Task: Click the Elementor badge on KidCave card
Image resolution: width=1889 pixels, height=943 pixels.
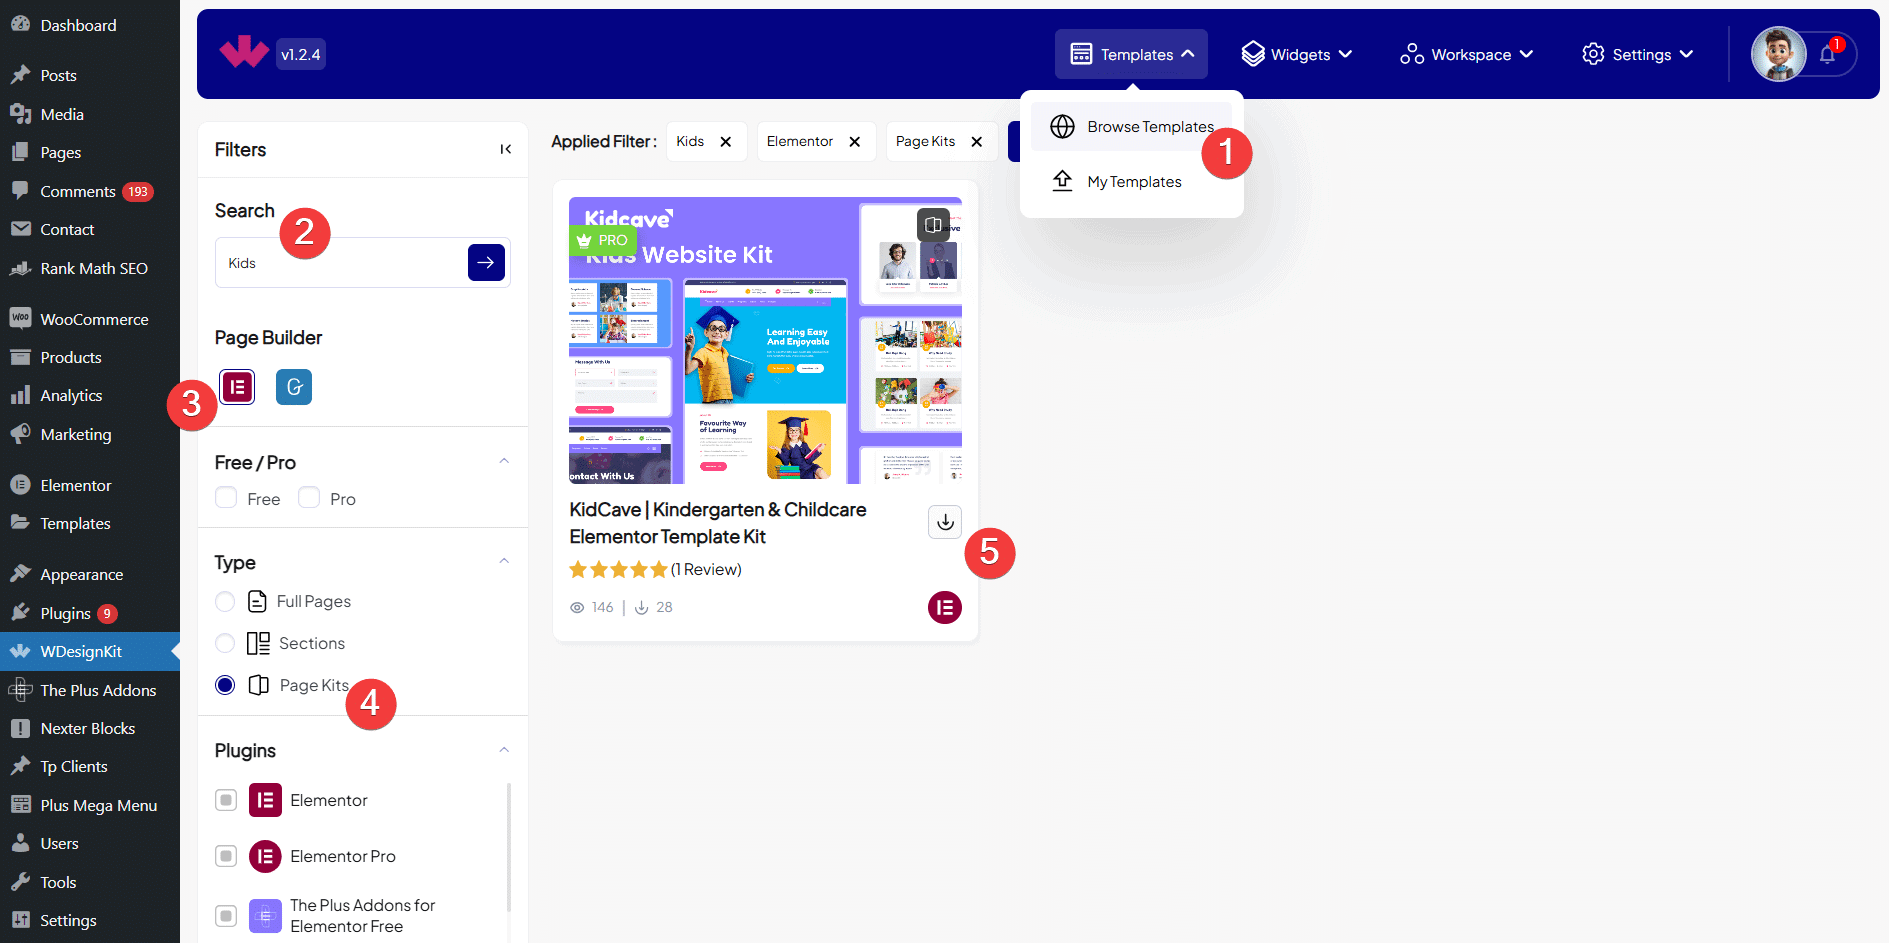Action: coord(945,607)
